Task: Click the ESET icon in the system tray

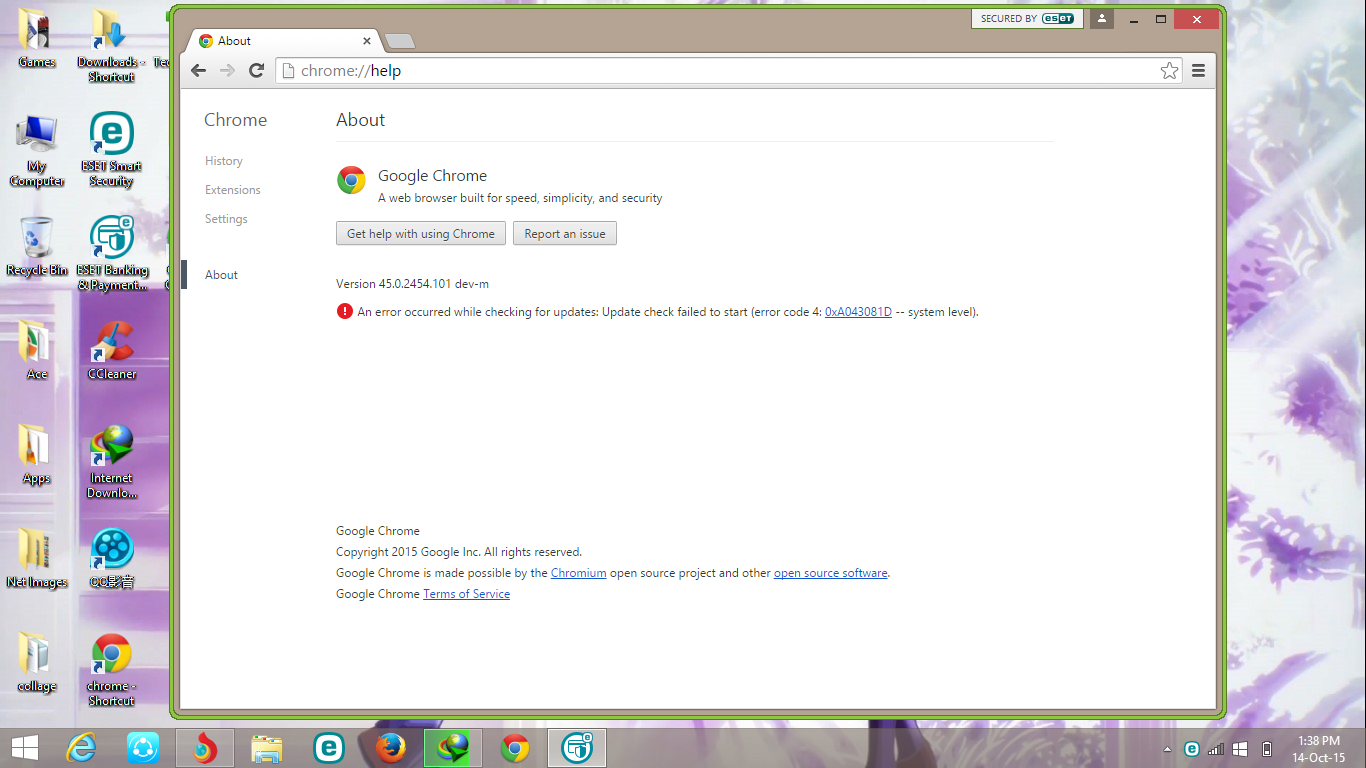Action: [1191, 749]
